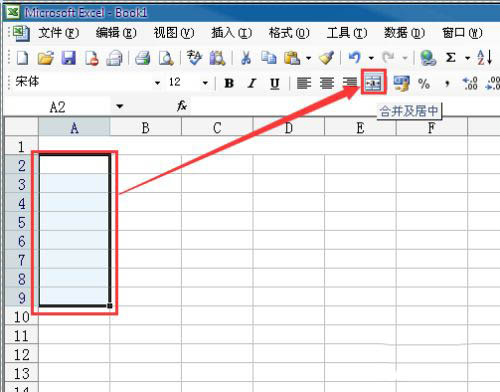Open the 宋体 font name dropdown
Viewport: 500px width, 392px height.
158,83
